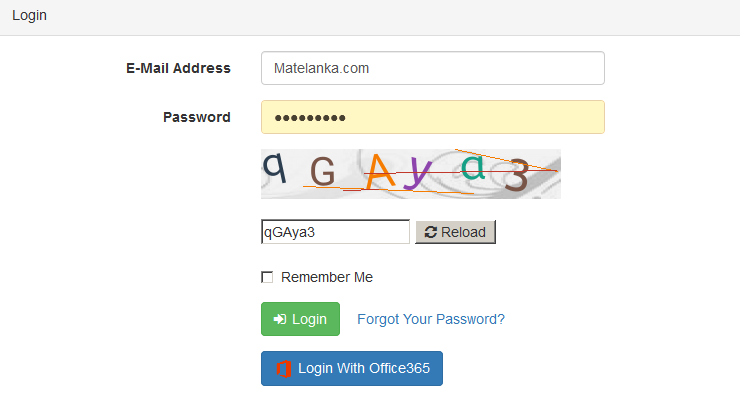The image size is (740, 412).
Task: Open the Forgot Your Password link
Action: tap(431, 319)
